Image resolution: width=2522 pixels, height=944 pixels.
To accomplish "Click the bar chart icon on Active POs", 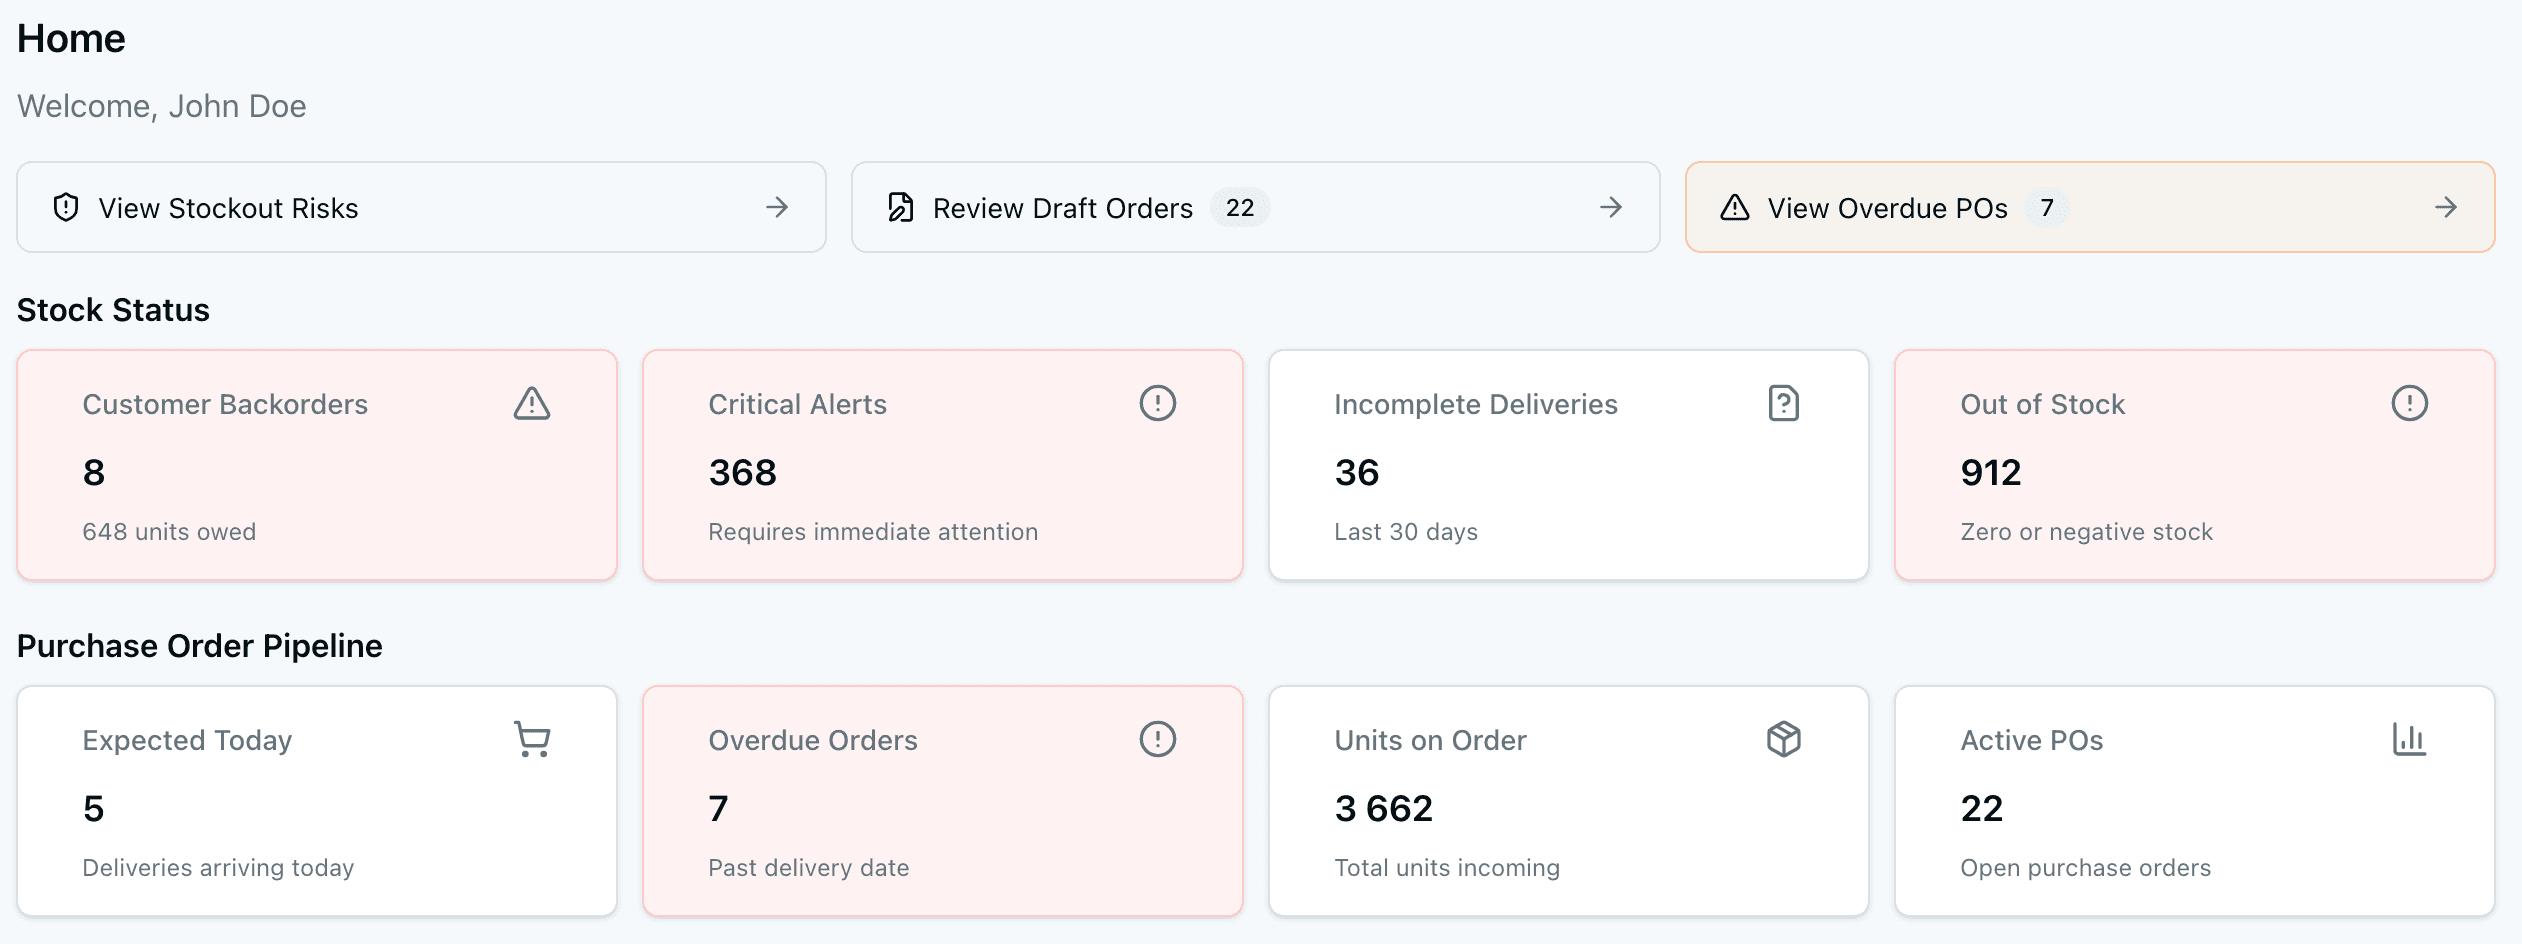I will coord(2409,739).
